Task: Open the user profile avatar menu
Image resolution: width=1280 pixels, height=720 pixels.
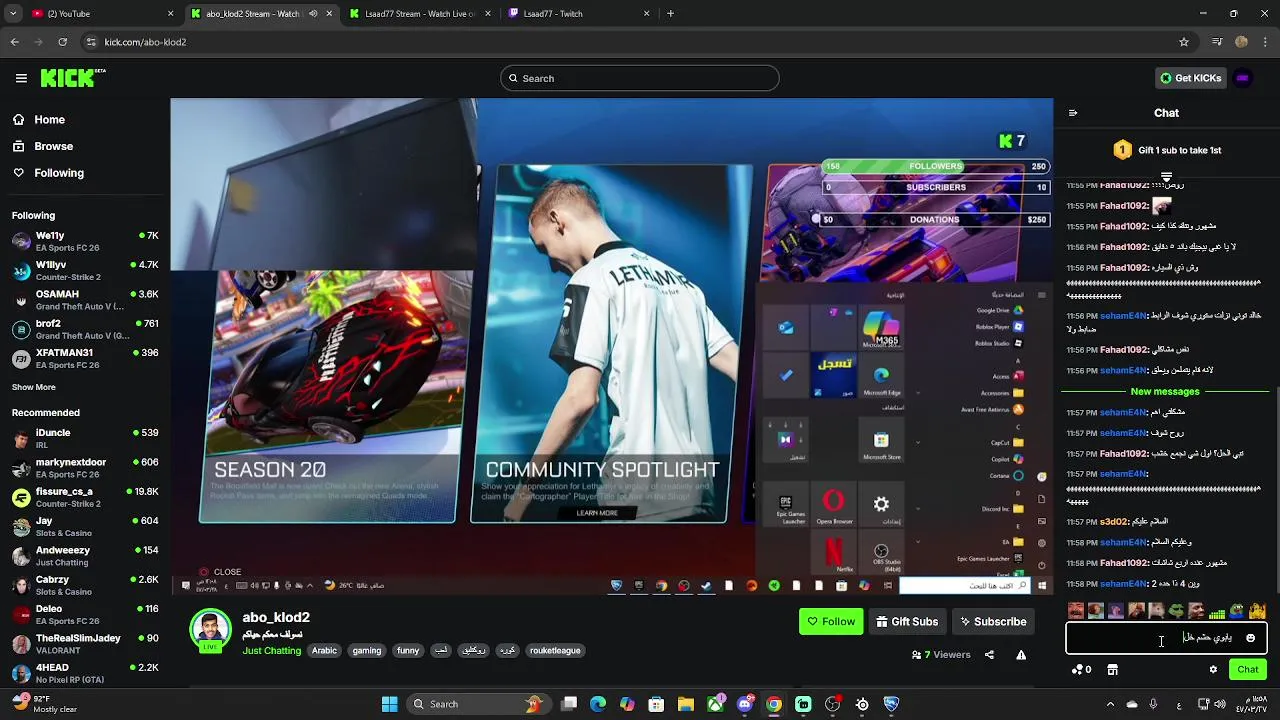Action: [x=1243, y=78]
